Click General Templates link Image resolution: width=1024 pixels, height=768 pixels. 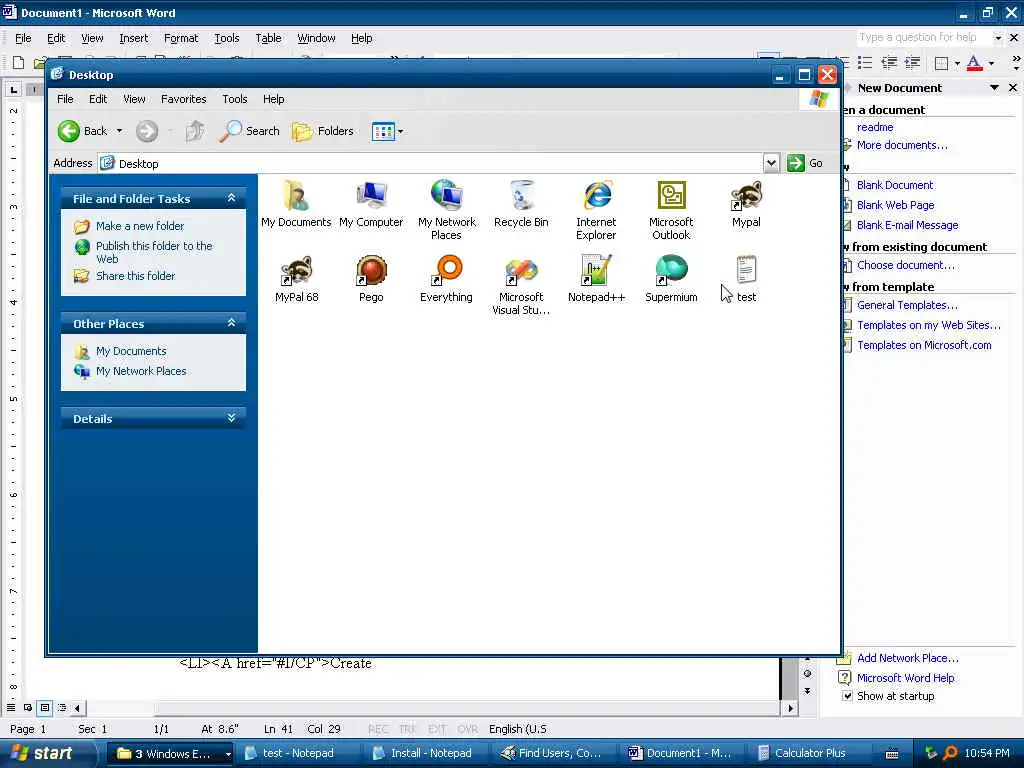(907, 305)
